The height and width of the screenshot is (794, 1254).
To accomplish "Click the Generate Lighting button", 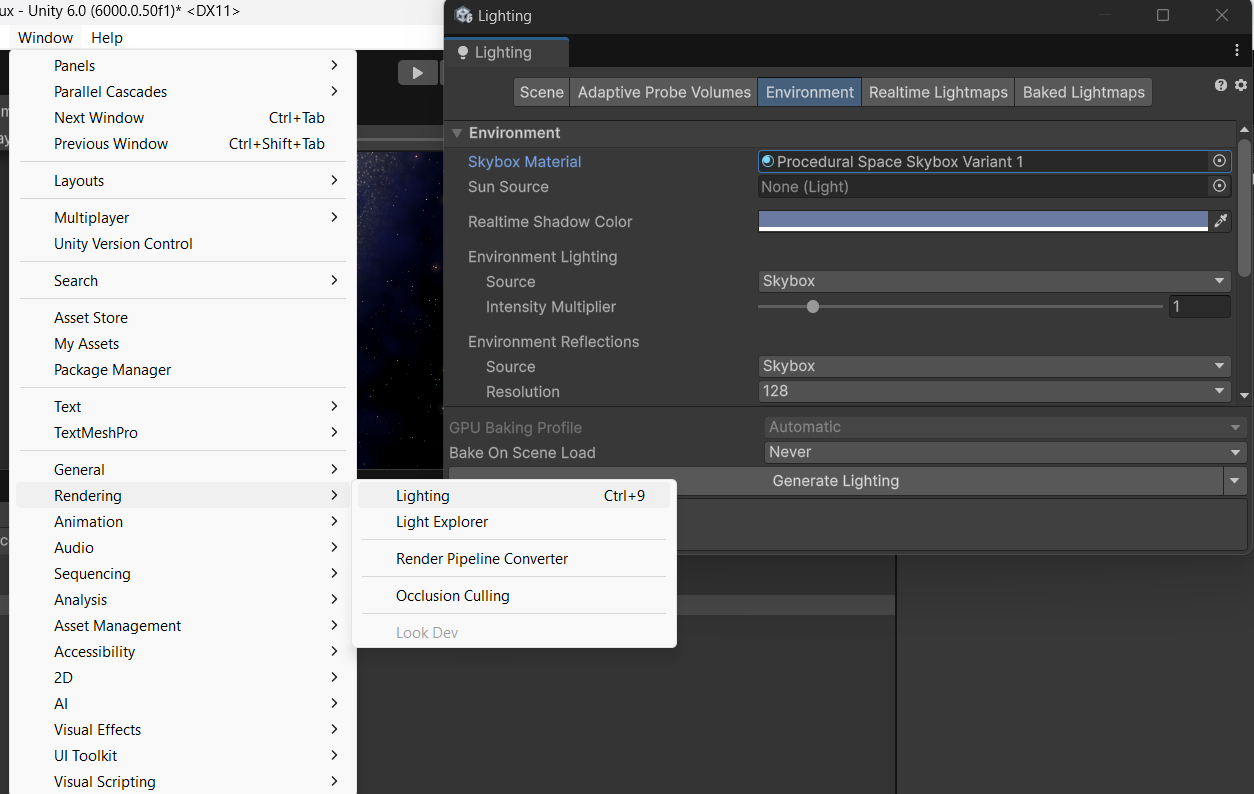I will pyautogui.click(x=836, y=481).
